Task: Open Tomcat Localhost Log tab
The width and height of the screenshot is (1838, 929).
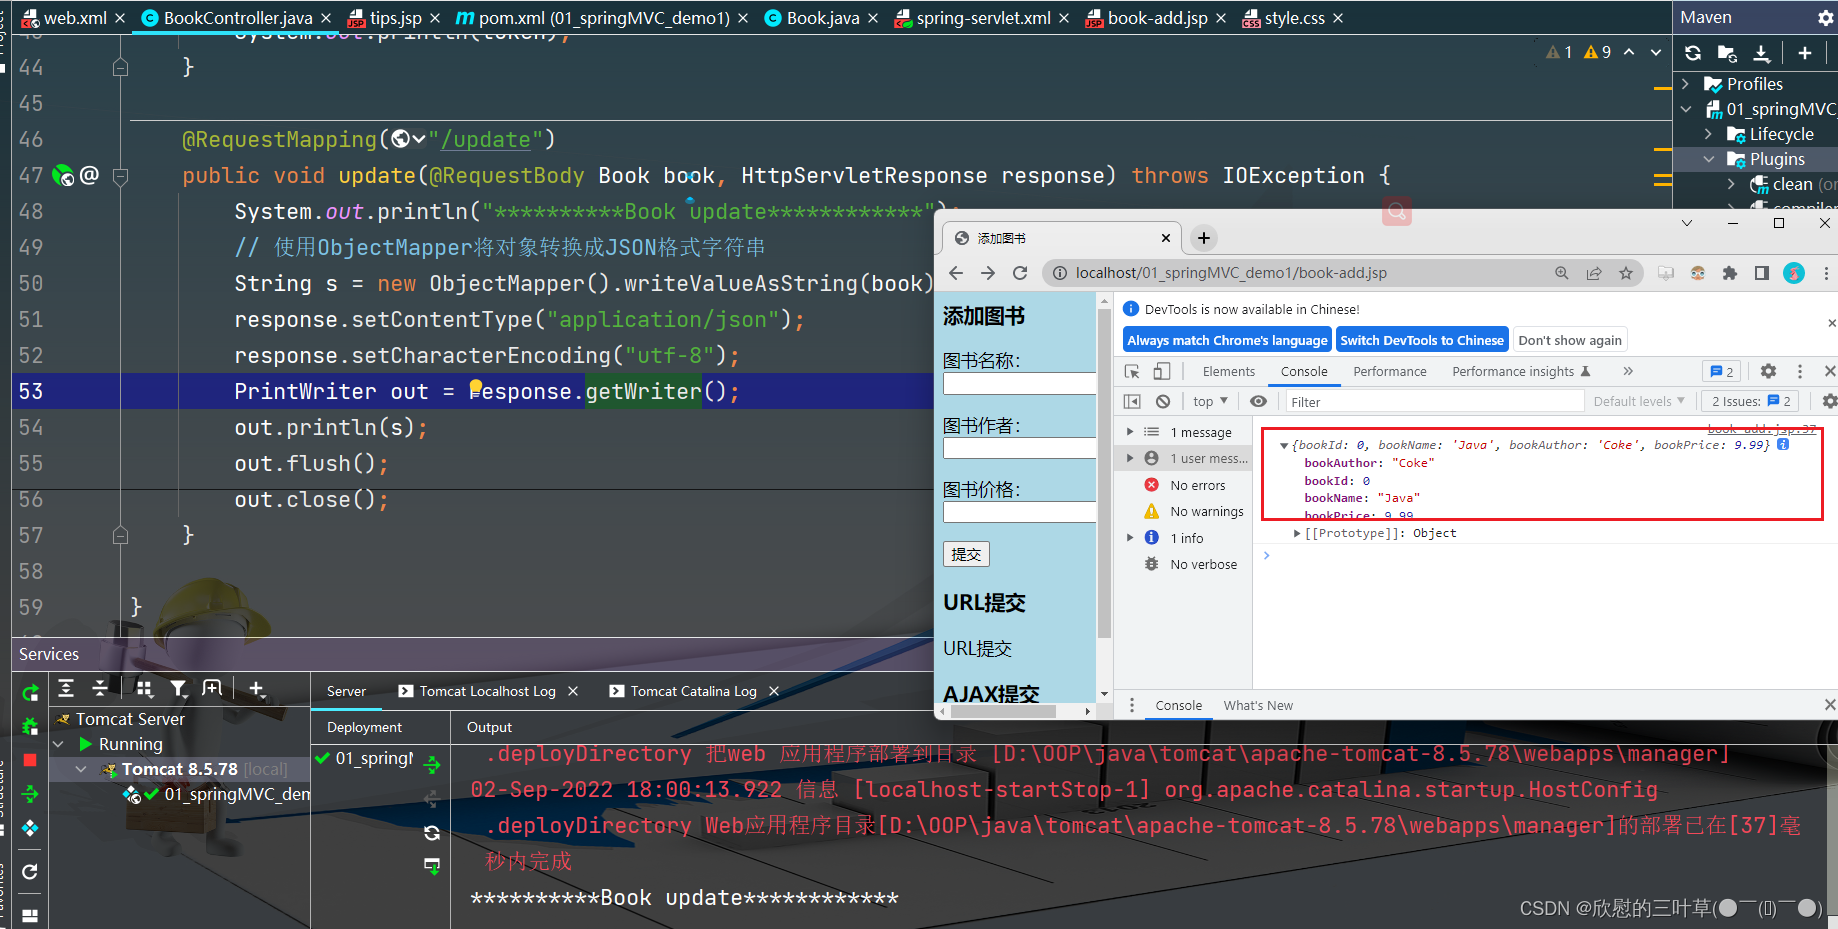Action: tap(487, 691)
